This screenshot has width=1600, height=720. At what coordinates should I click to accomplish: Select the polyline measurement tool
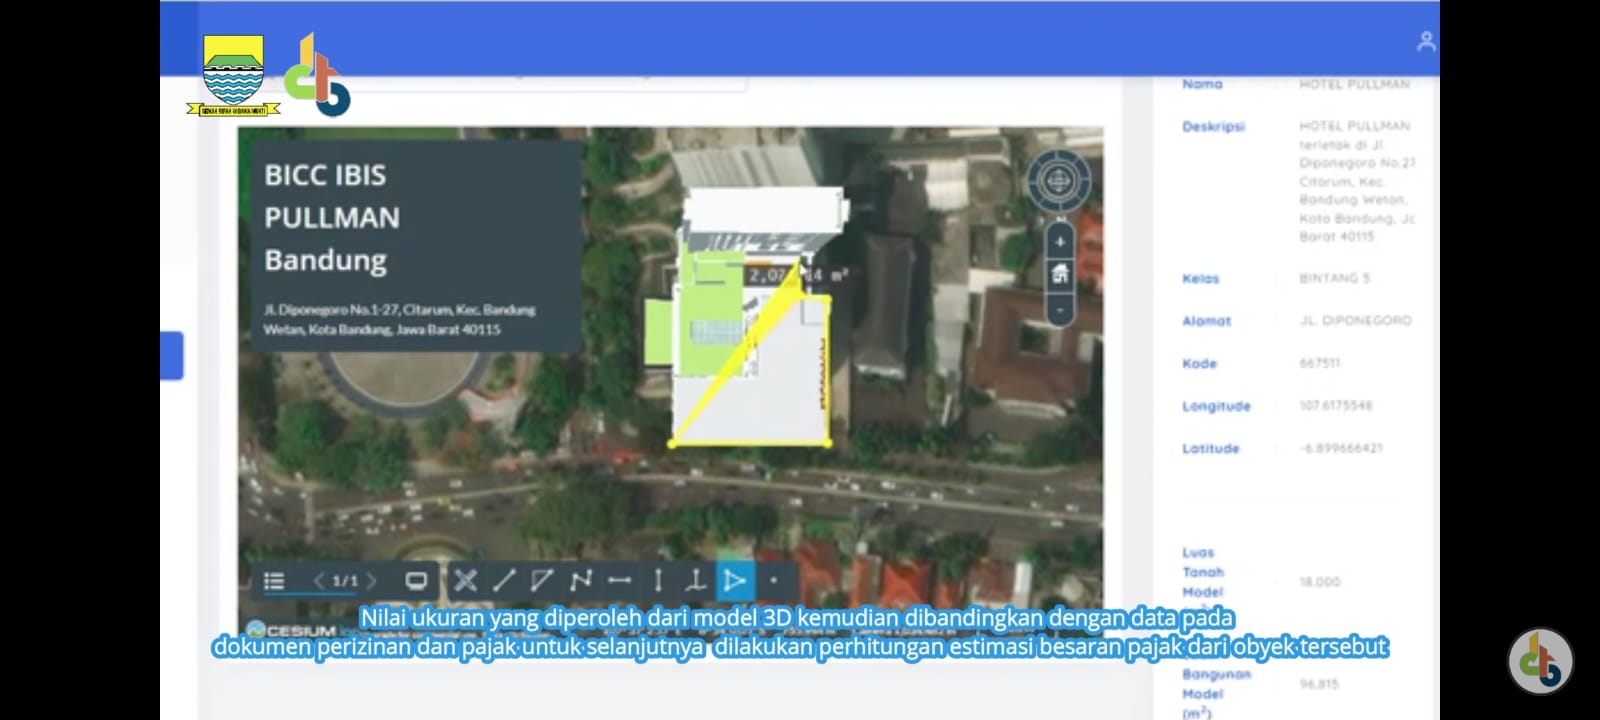point(581,580)
